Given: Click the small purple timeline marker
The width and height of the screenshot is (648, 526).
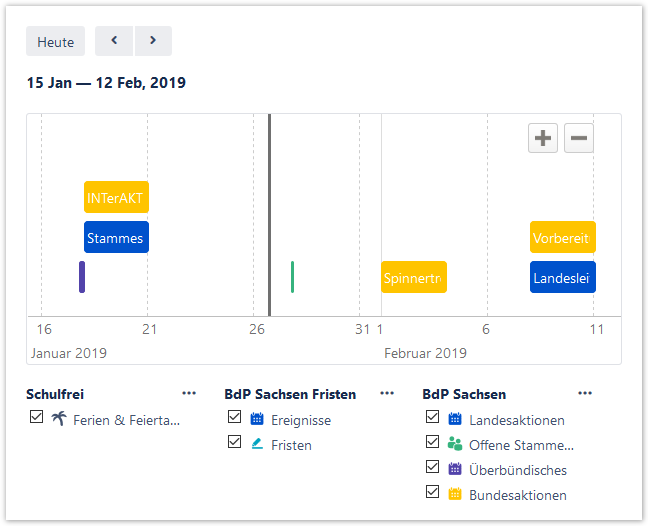Looking at the screenshot, I should pos(82,277).
